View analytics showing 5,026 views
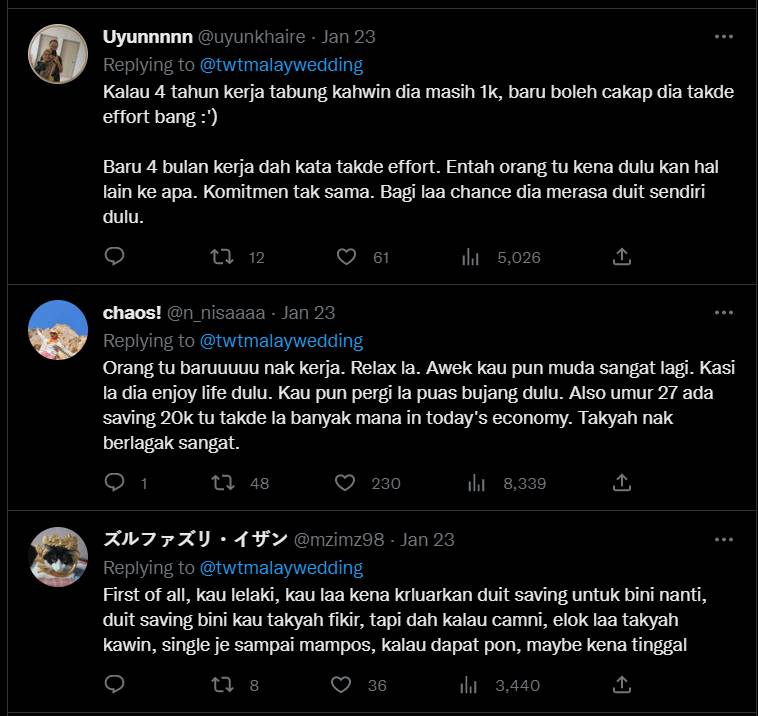This screenshot has height=716, width=758. [470, 257]
